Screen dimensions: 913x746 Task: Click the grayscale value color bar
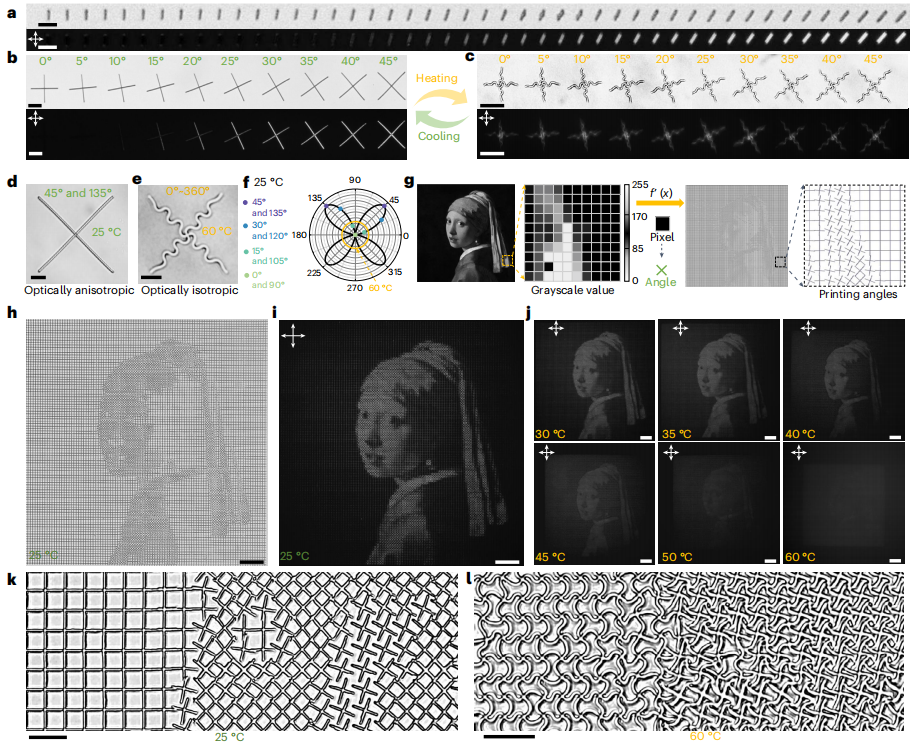[x=627, y=232]
